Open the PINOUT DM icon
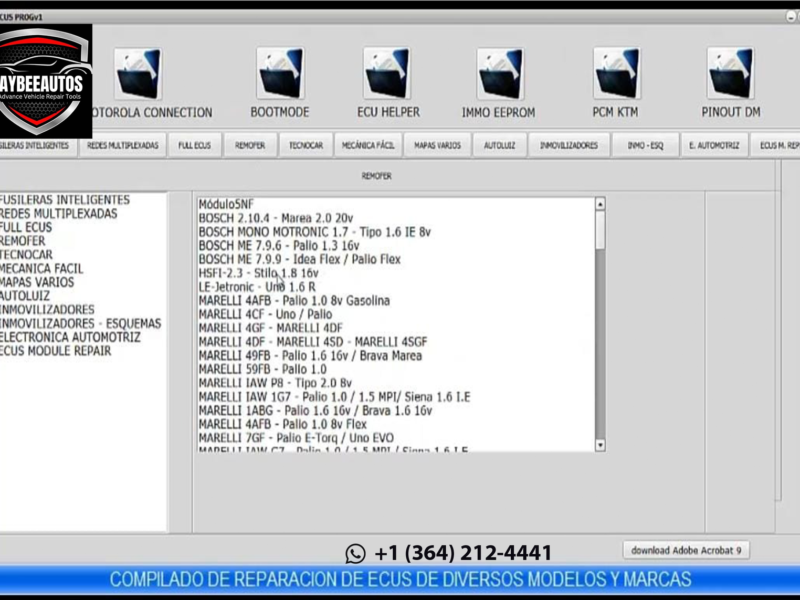This screenshot has width=800, height=600. (730, 74)
